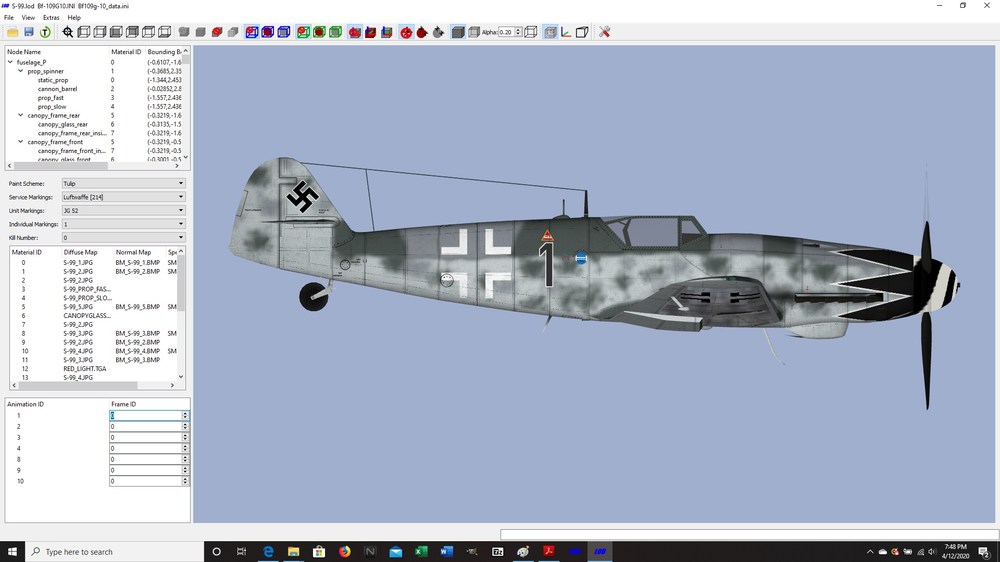1000x562 pixels.
Task: Open the Paint Scheme dropdown
Action: coord(123,184)
